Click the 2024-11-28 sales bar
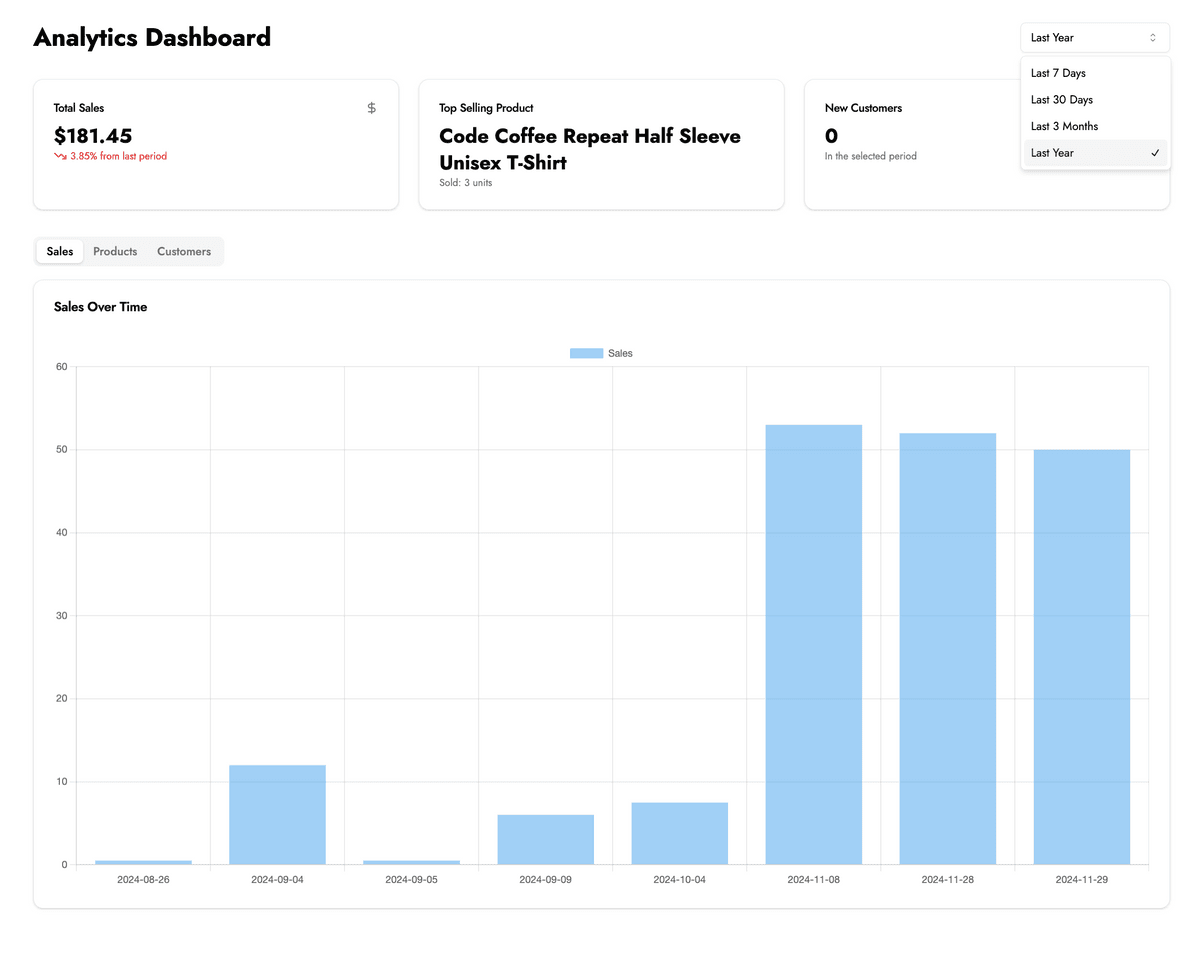Screen dimensions: 1200x966 coord(947,648)
